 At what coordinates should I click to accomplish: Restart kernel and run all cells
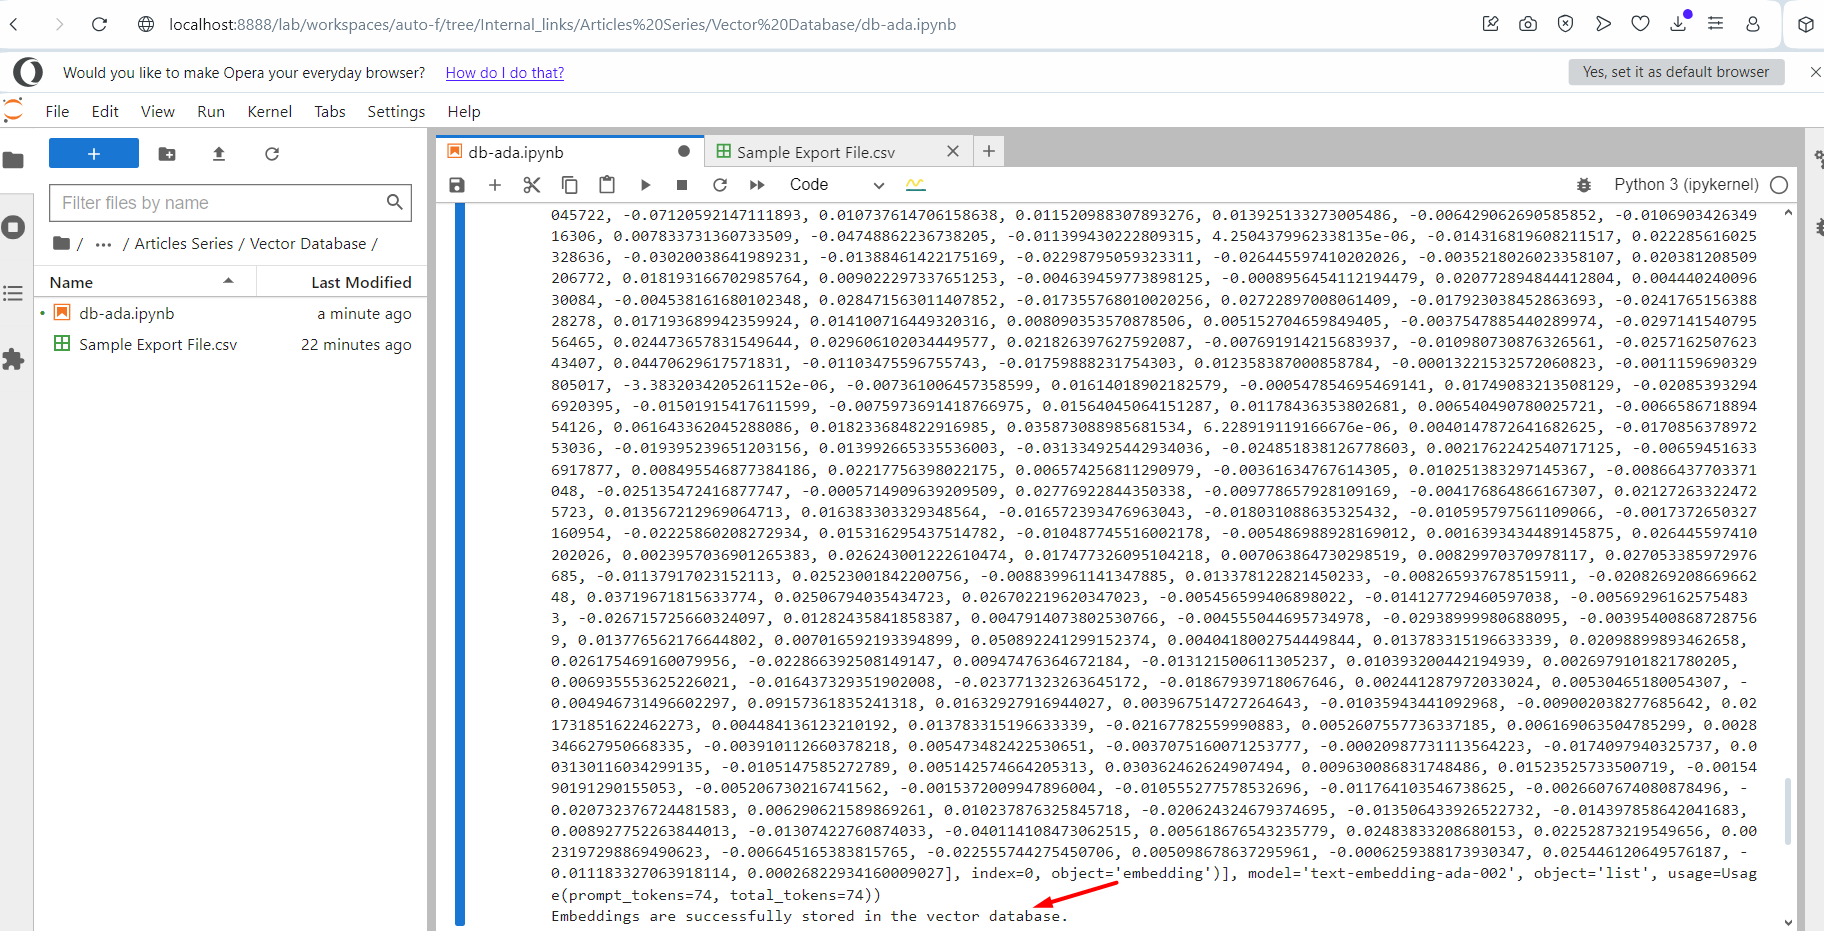click(757, 185)
